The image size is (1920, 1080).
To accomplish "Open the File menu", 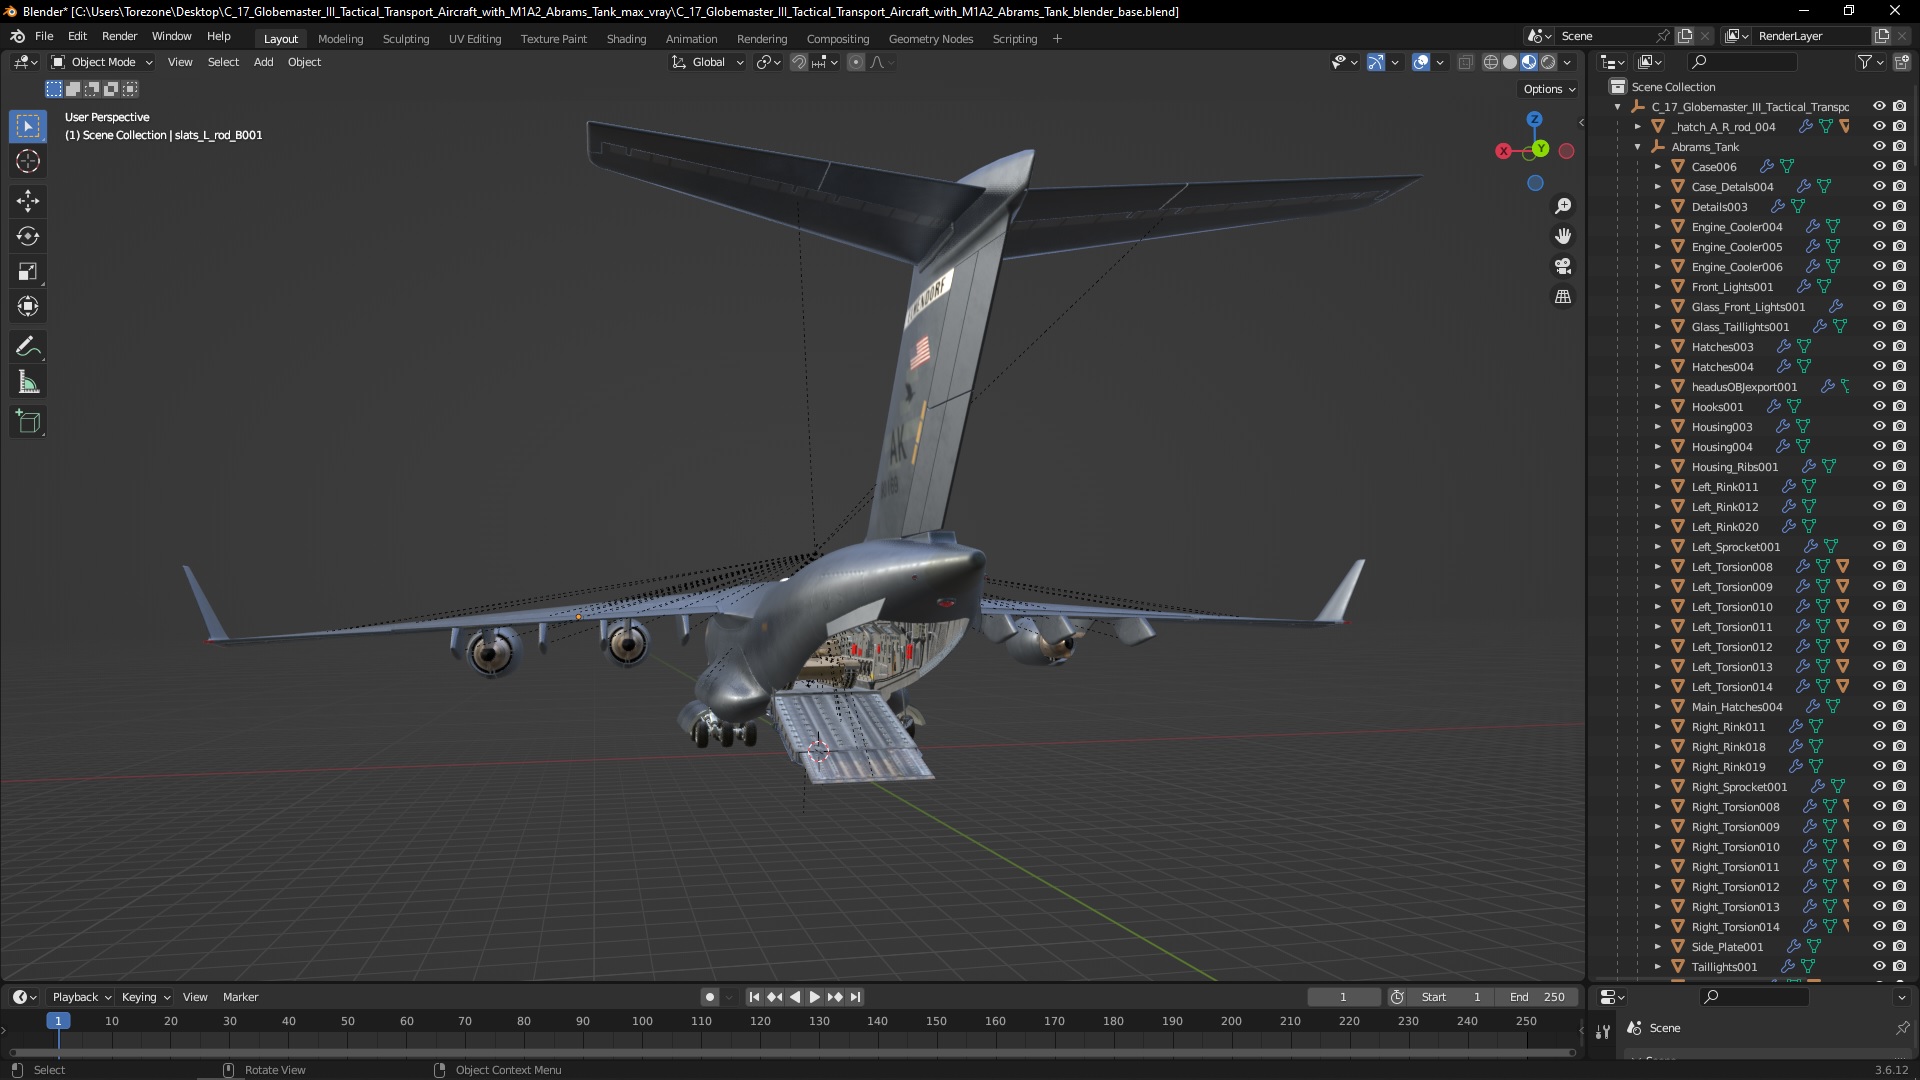I will pos(44,36).
